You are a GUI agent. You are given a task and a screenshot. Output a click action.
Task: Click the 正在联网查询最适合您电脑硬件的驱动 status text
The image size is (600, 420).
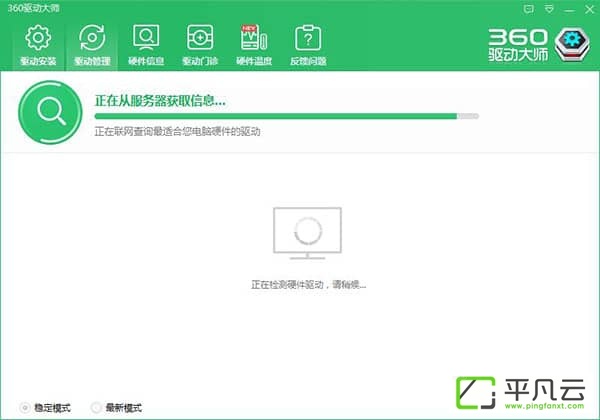(x=177, y=132)
